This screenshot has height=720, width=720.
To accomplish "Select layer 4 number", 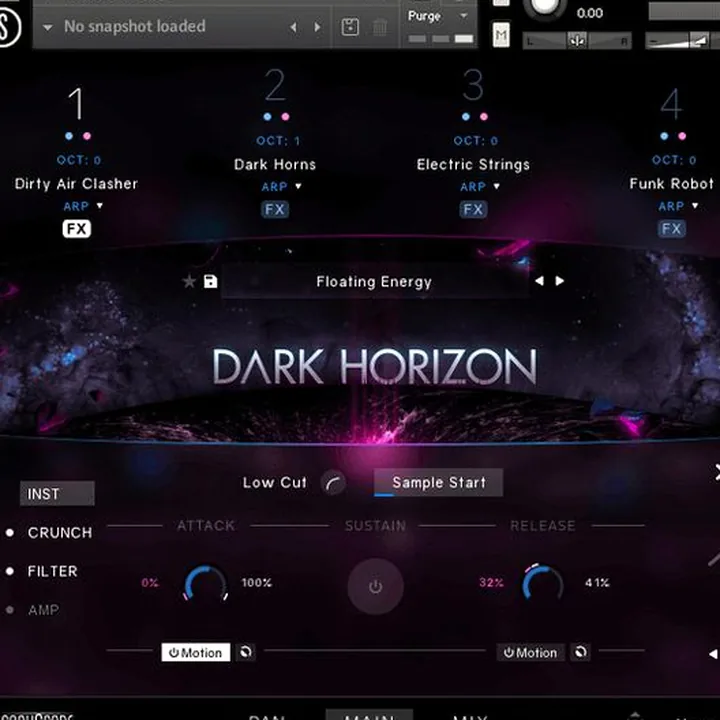I will click(x=671, y=104).
